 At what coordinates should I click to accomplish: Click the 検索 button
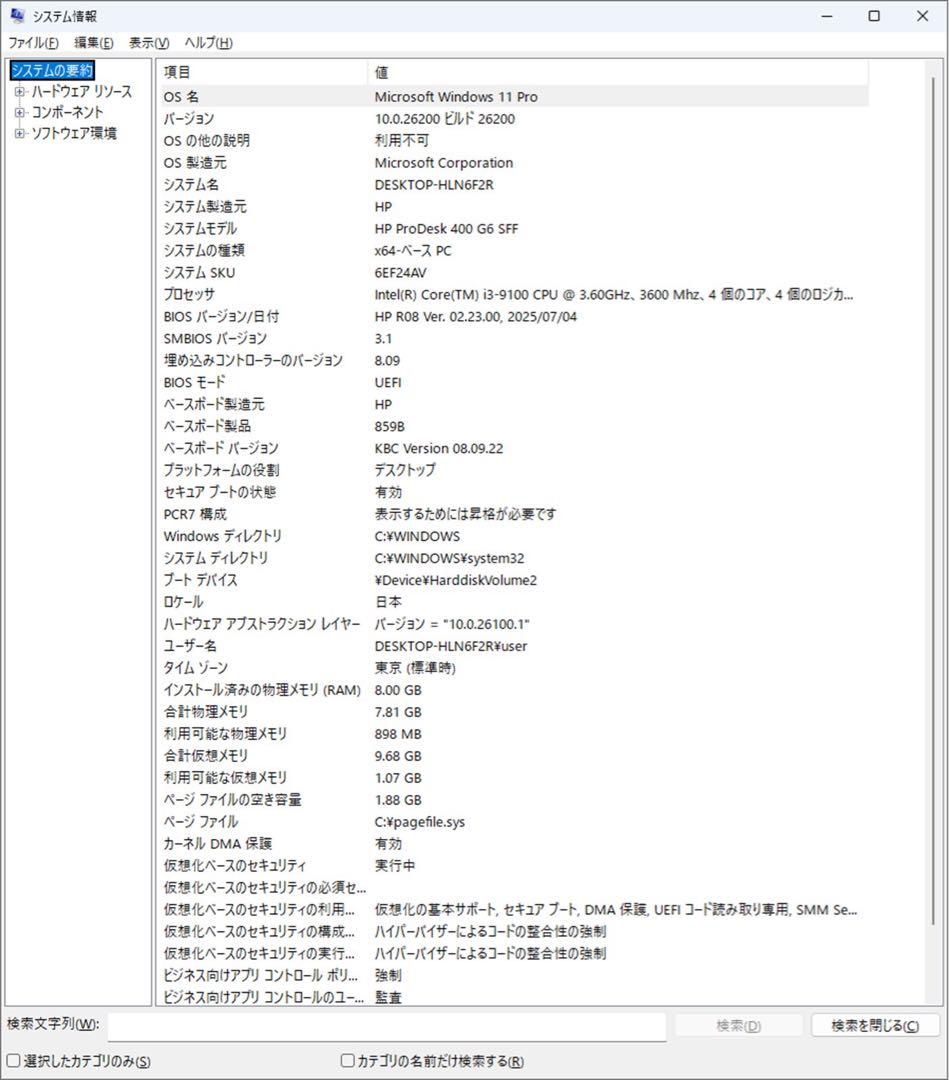(x=740, y=1025)
